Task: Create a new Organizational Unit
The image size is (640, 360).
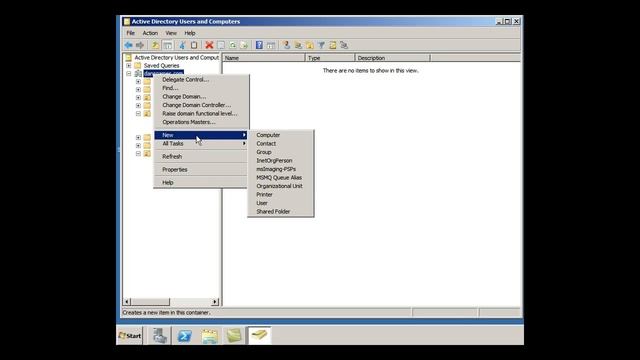Action: pyautogui.click(x=281, y=186)
